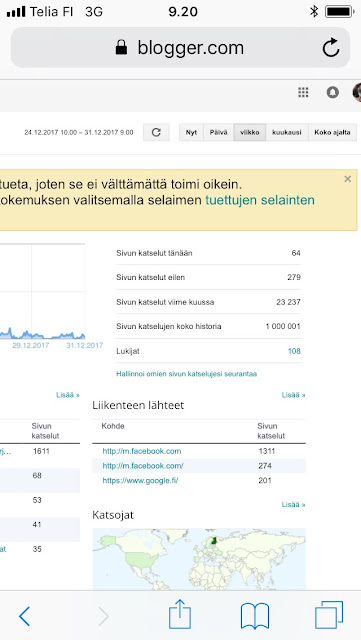
Task: Click the 274 page views cell
Action: tap(265, 466)
